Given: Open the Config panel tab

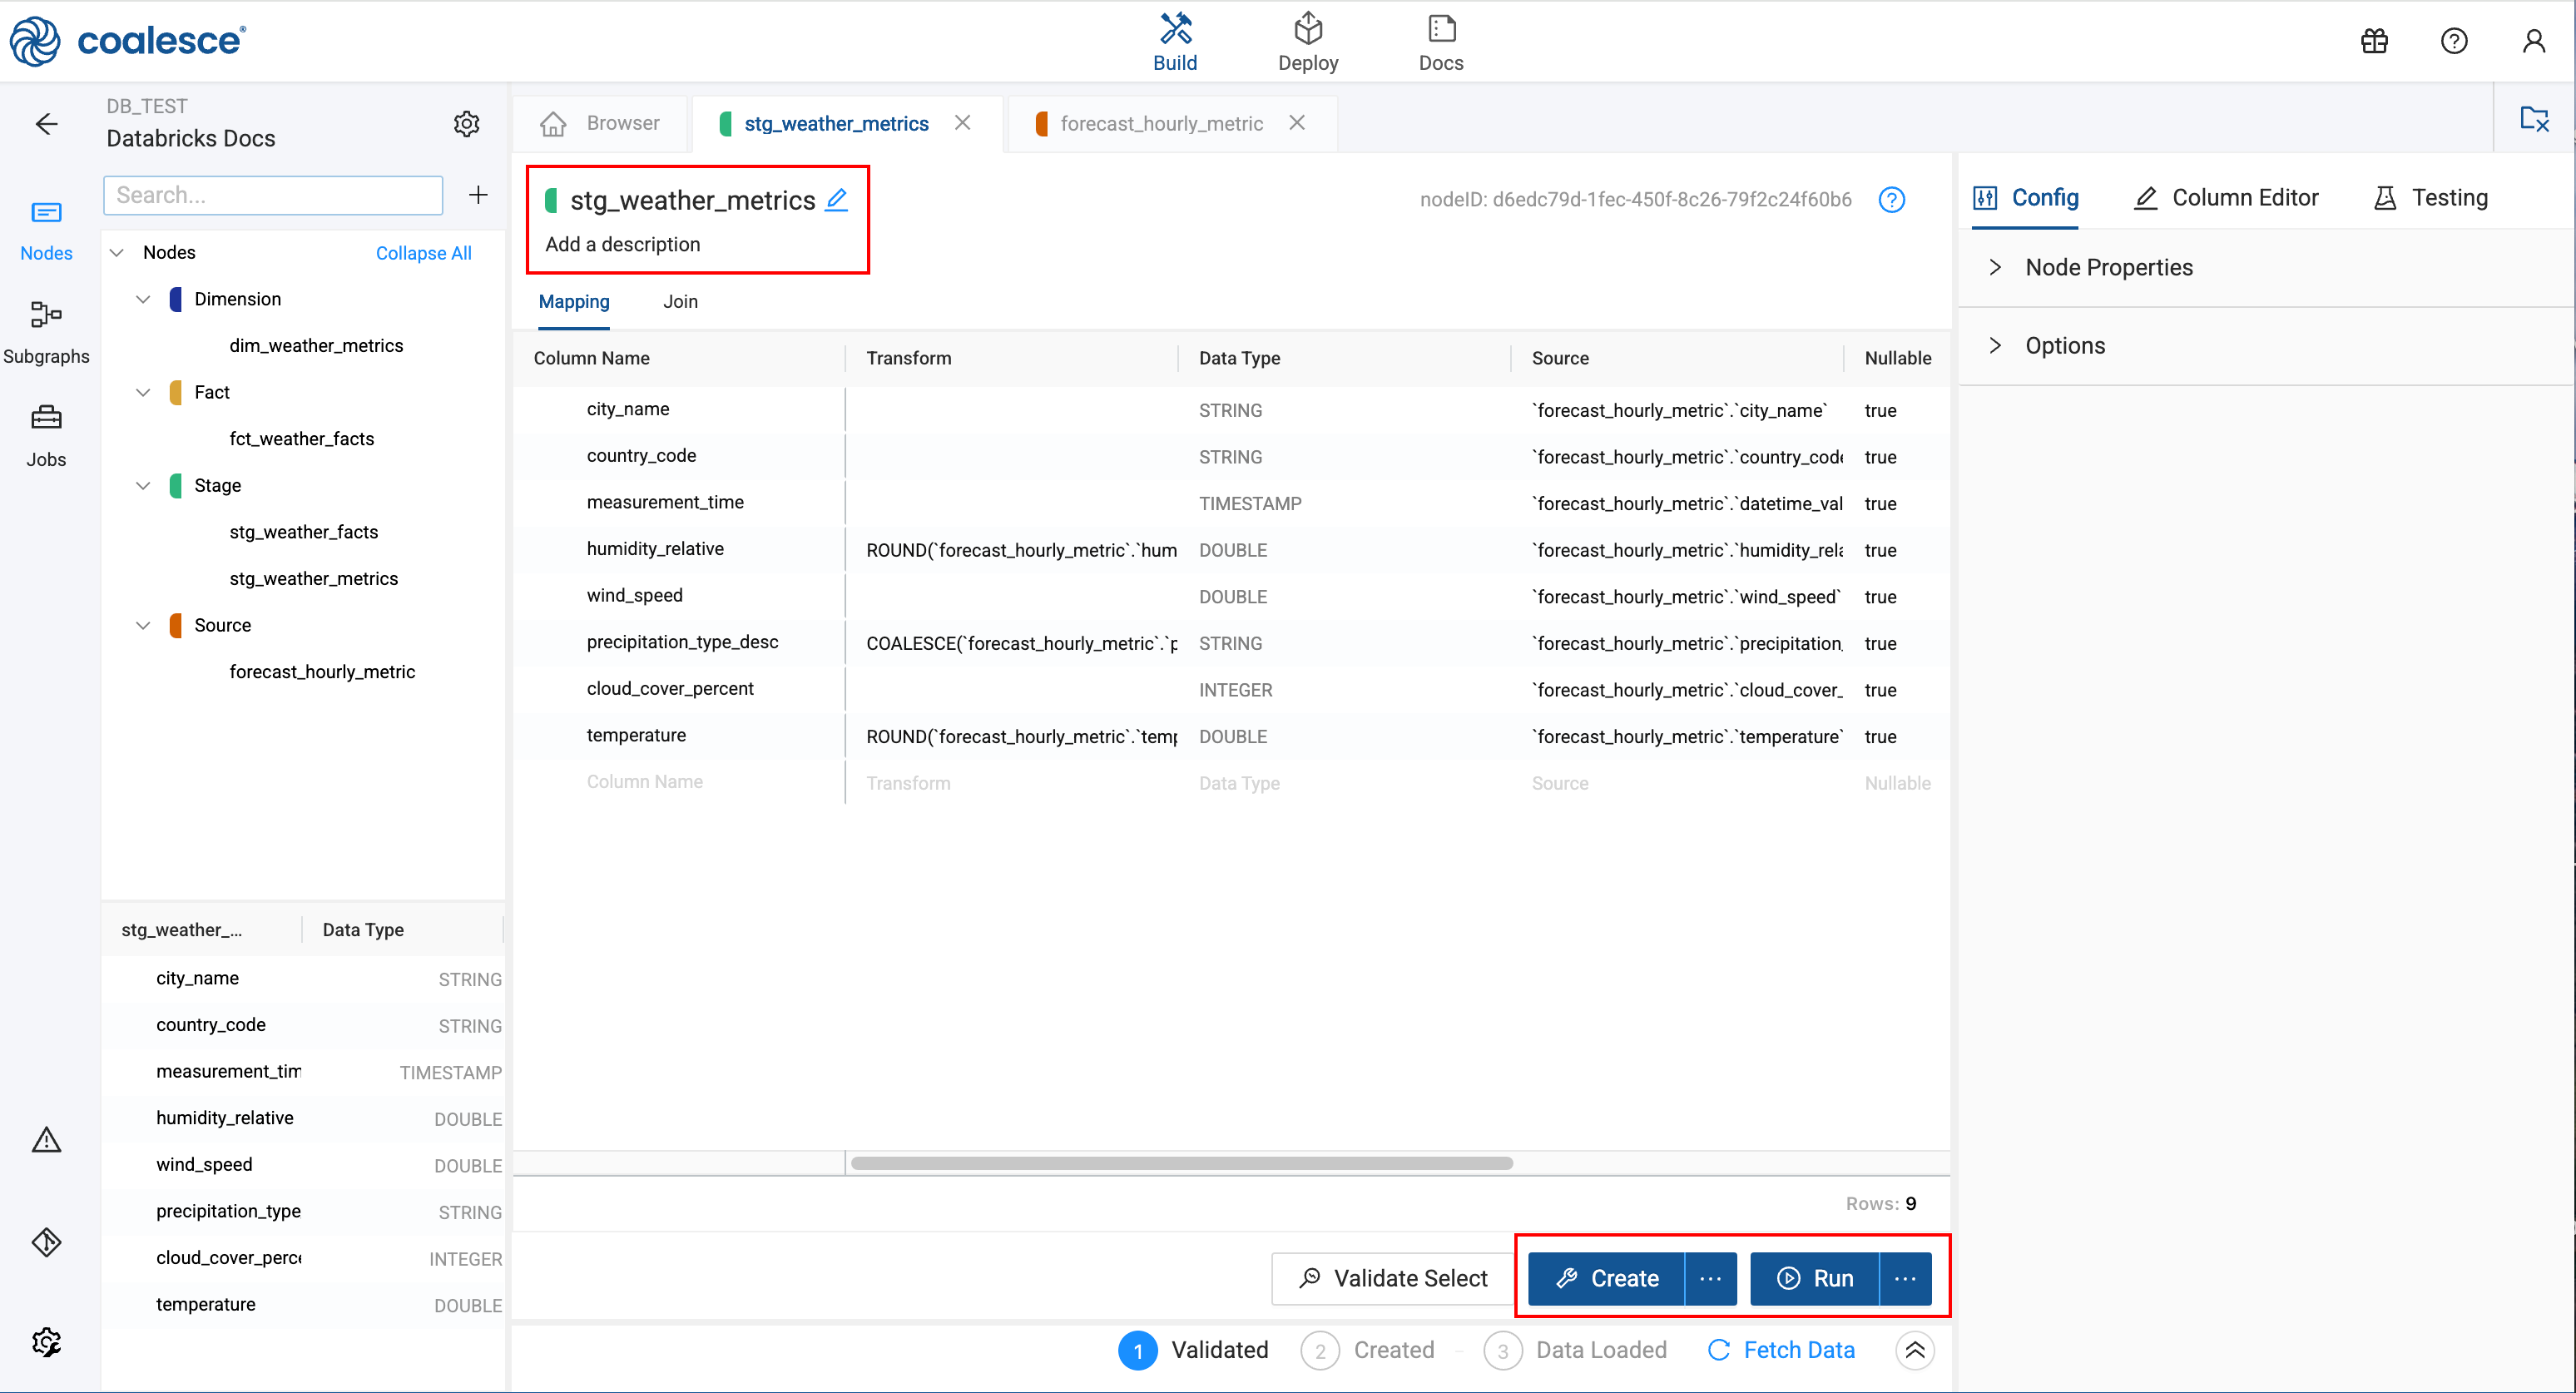Looking at the screenshot, I should [x=2026, y=198].
